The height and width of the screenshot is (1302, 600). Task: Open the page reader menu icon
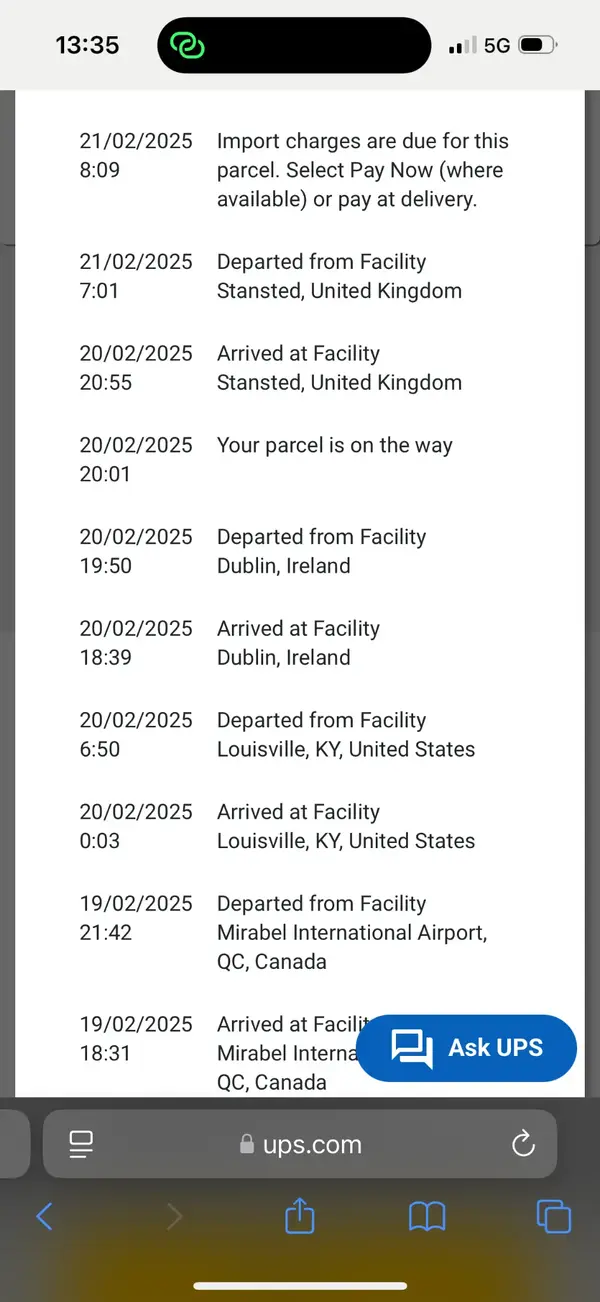point(81,1145)
